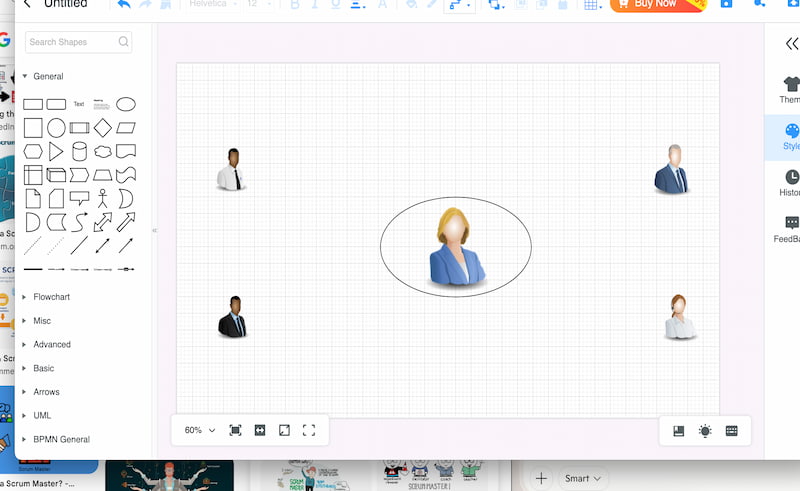Image resolution: width=800 pixels, height=491 pixels.
Task: Choose the trapezoid shape in General
Action: pos(103,175)
